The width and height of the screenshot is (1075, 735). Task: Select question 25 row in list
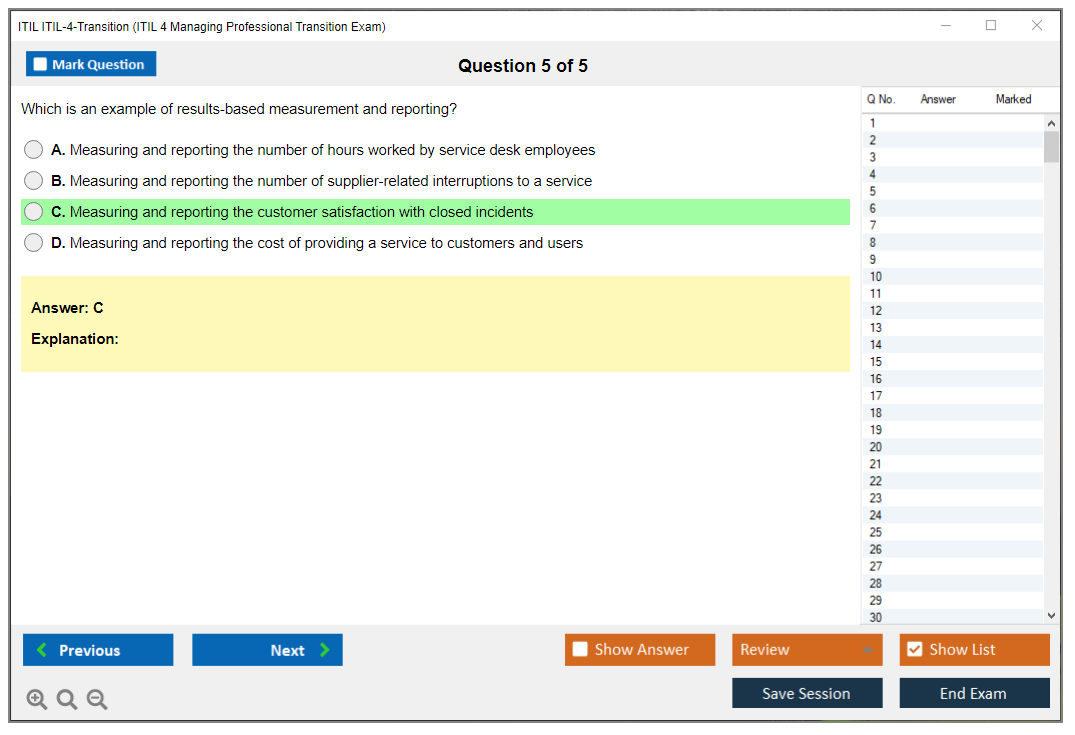point(876,532)
